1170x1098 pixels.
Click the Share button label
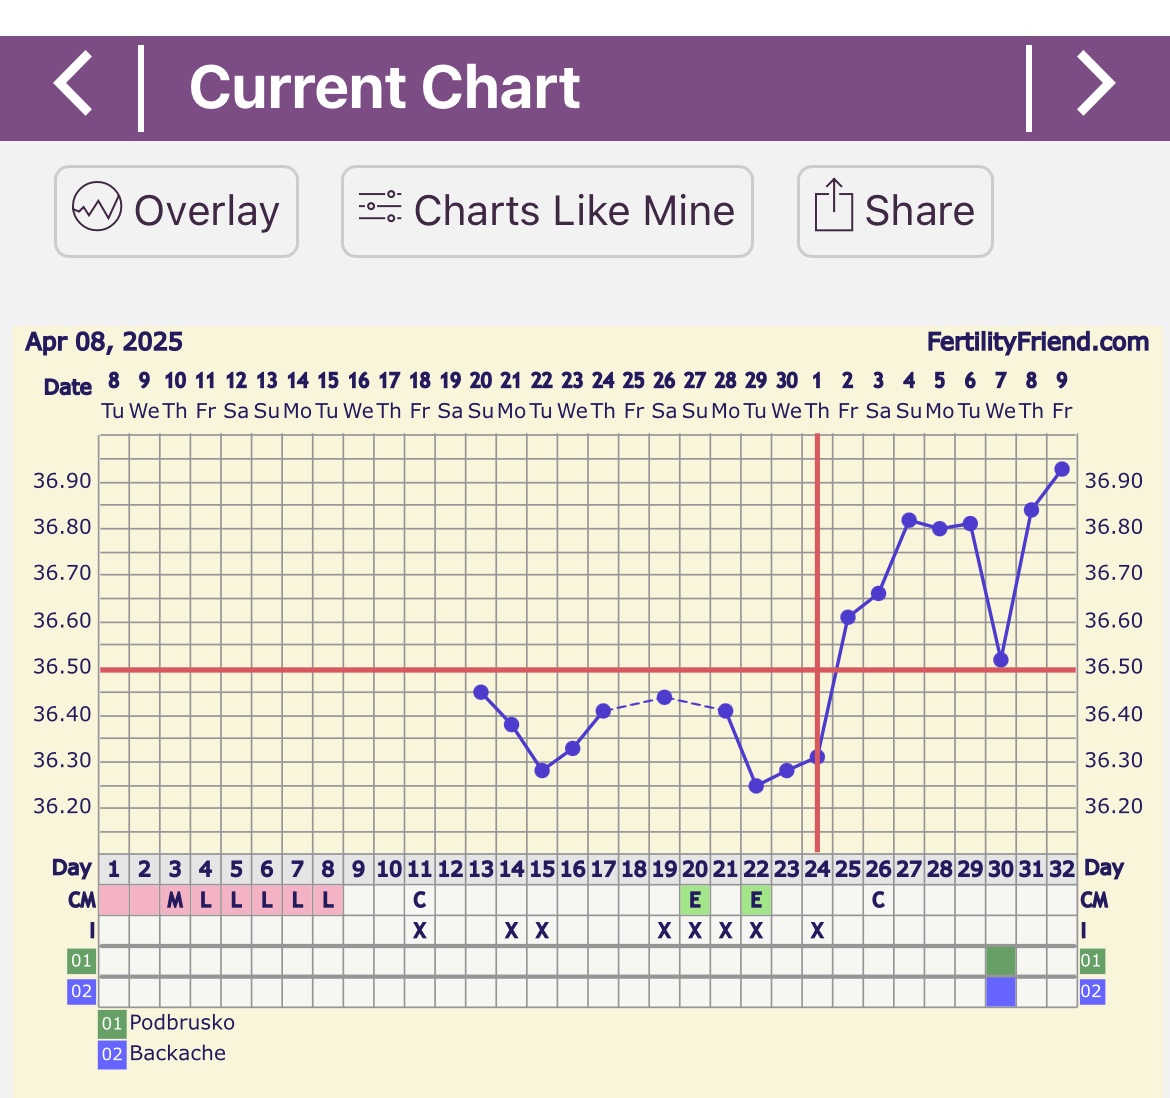(919, 211)
